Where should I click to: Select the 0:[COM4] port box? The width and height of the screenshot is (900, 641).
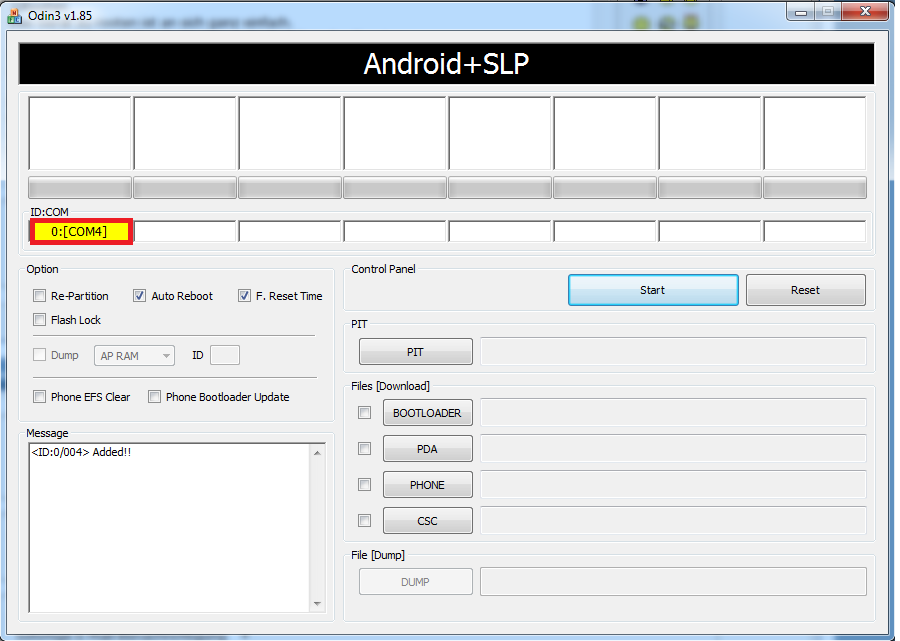pyautogui.click(x=81, y=231)
